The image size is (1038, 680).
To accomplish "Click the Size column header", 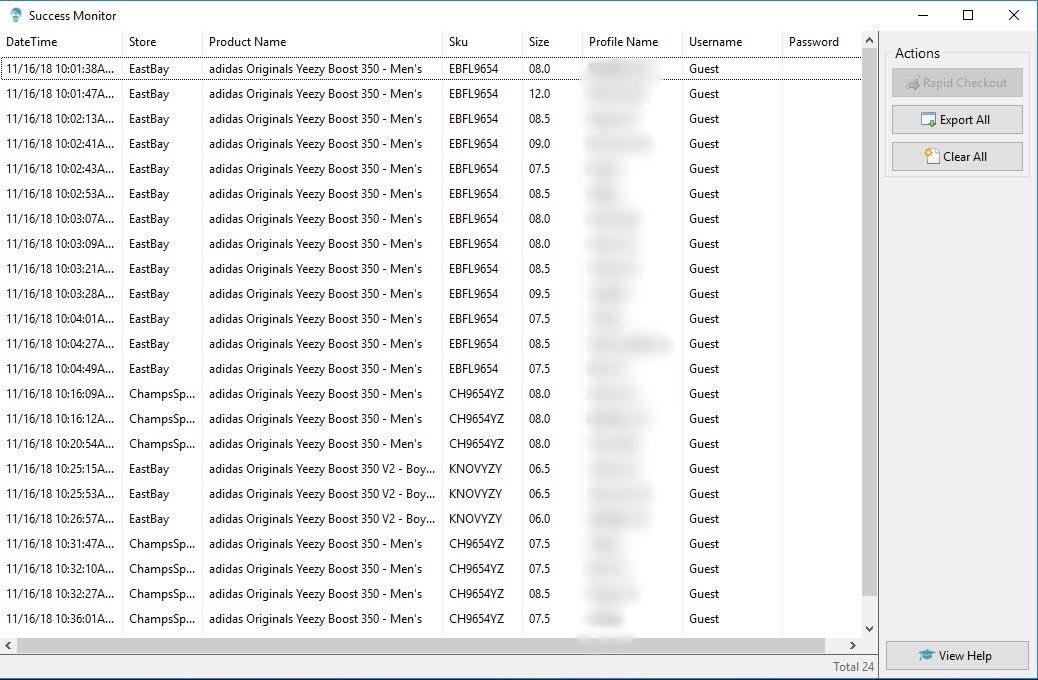I will pyautogui.click(x=552, y=42).
